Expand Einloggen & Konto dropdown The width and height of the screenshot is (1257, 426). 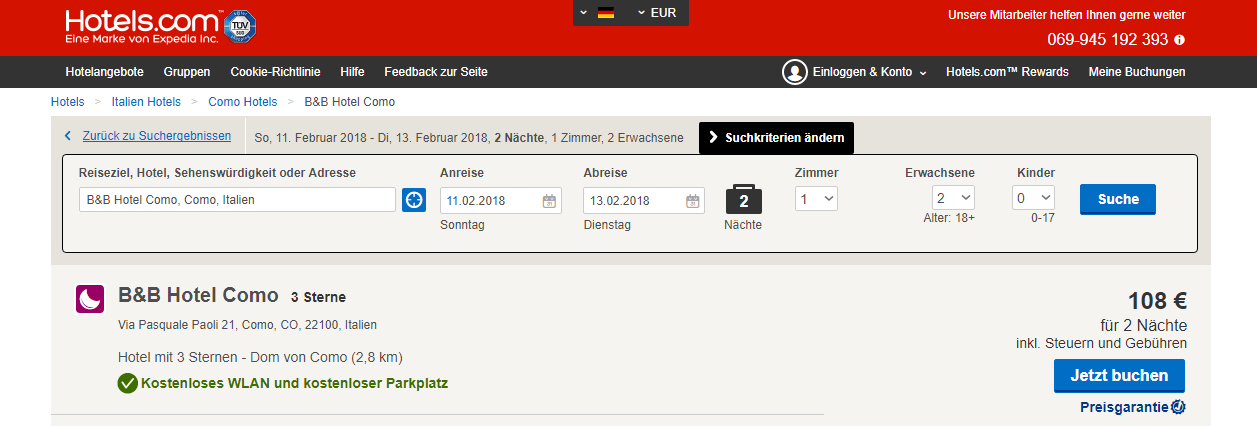click(869, 72)
